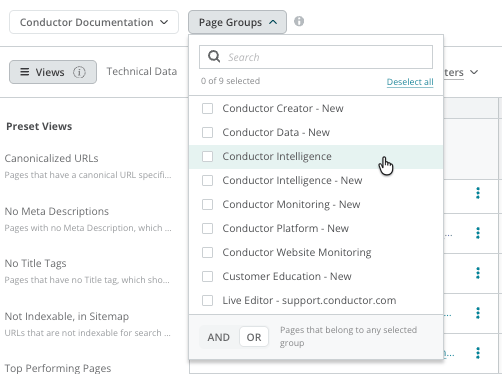Screen dimensions: 502x374
Task: Select the Canonicalized URLs preset view
Action: pyautogui.click(x=88, y=166)
